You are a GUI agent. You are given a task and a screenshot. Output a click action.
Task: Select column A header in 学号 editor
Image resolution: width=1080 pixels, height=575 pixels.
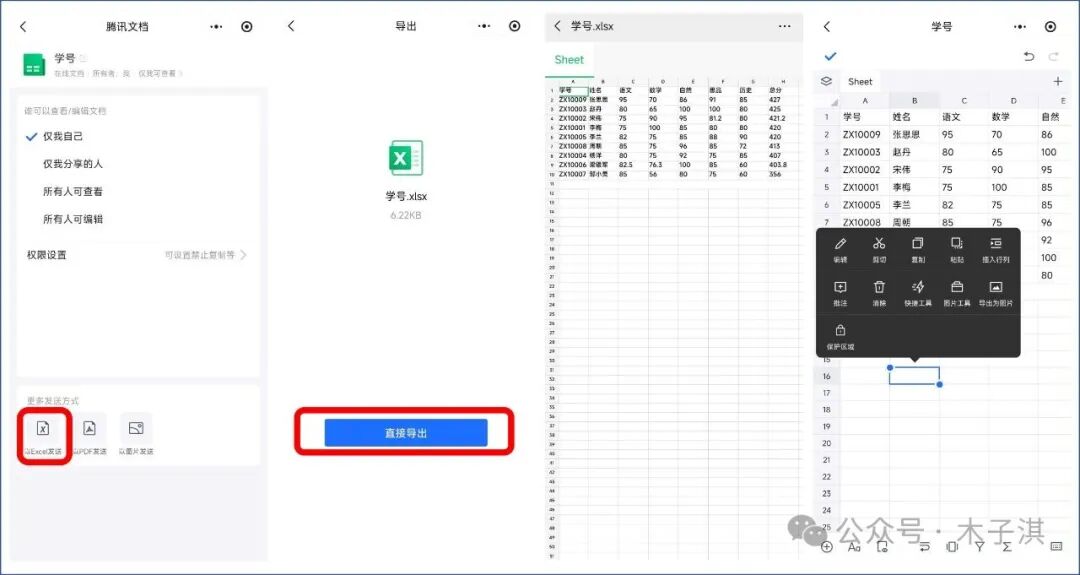(x=864, y=101)
